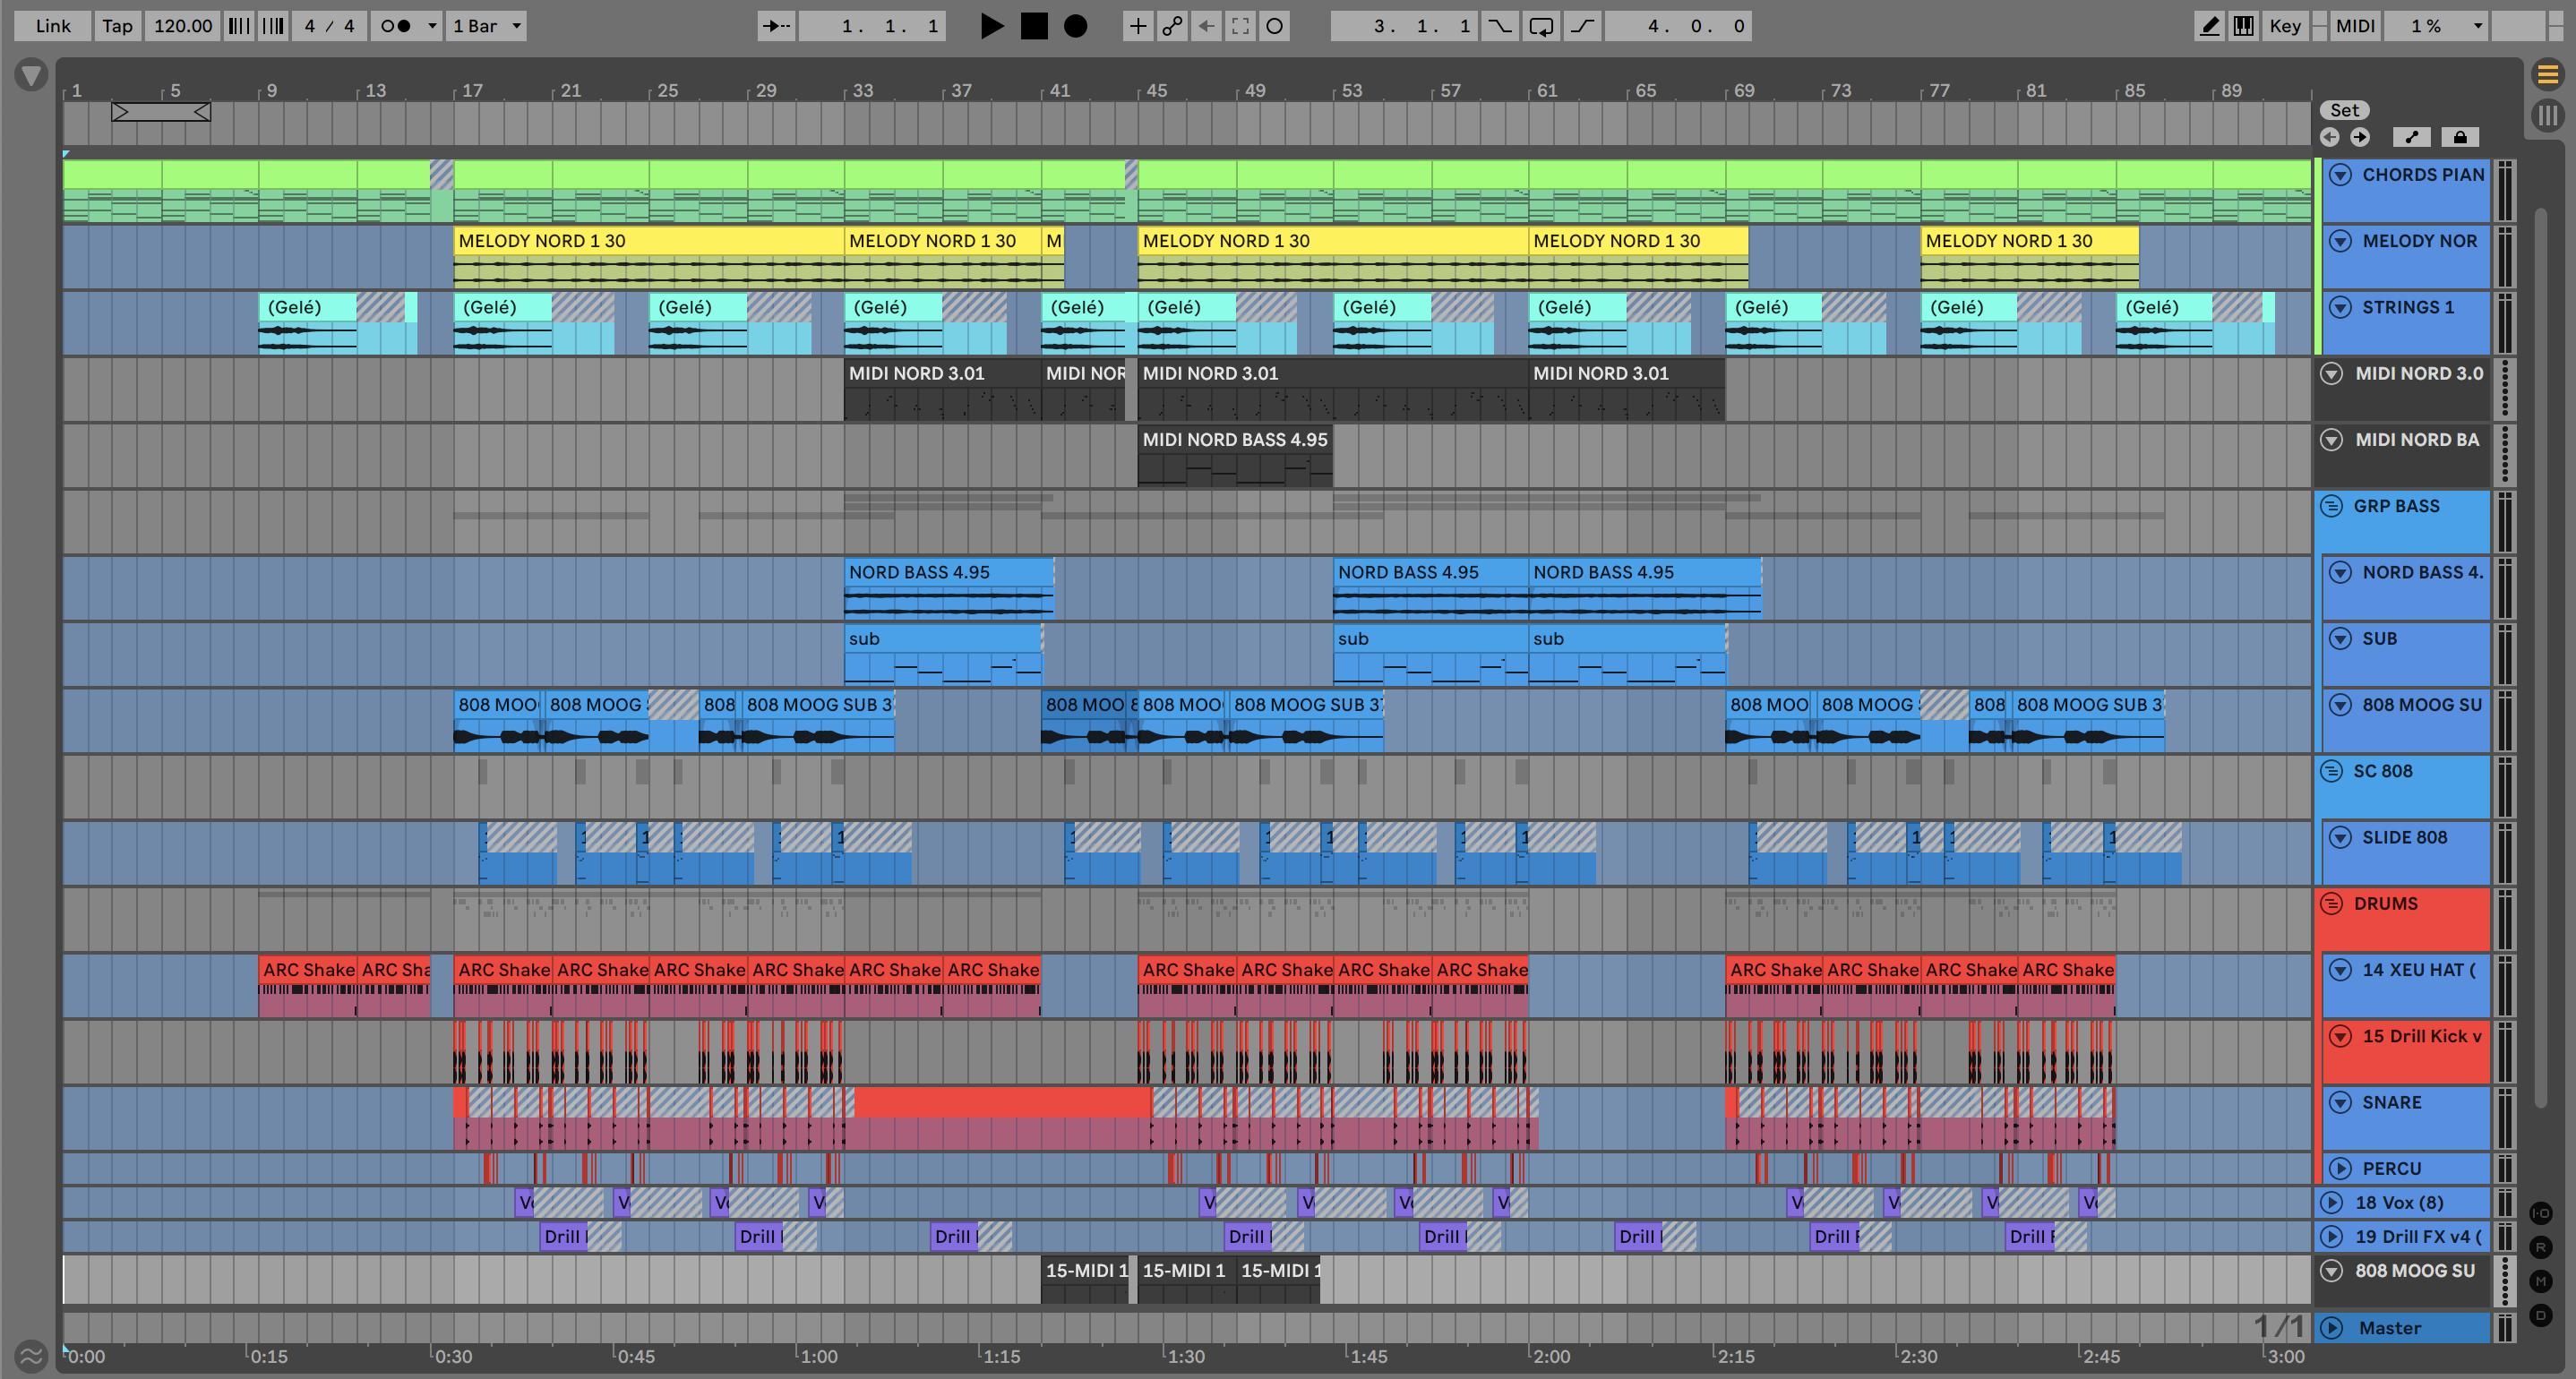The image size is (2576, 1379).
Task: Toggle the Automation Arm chain icon
Action: pos(1172,26)
